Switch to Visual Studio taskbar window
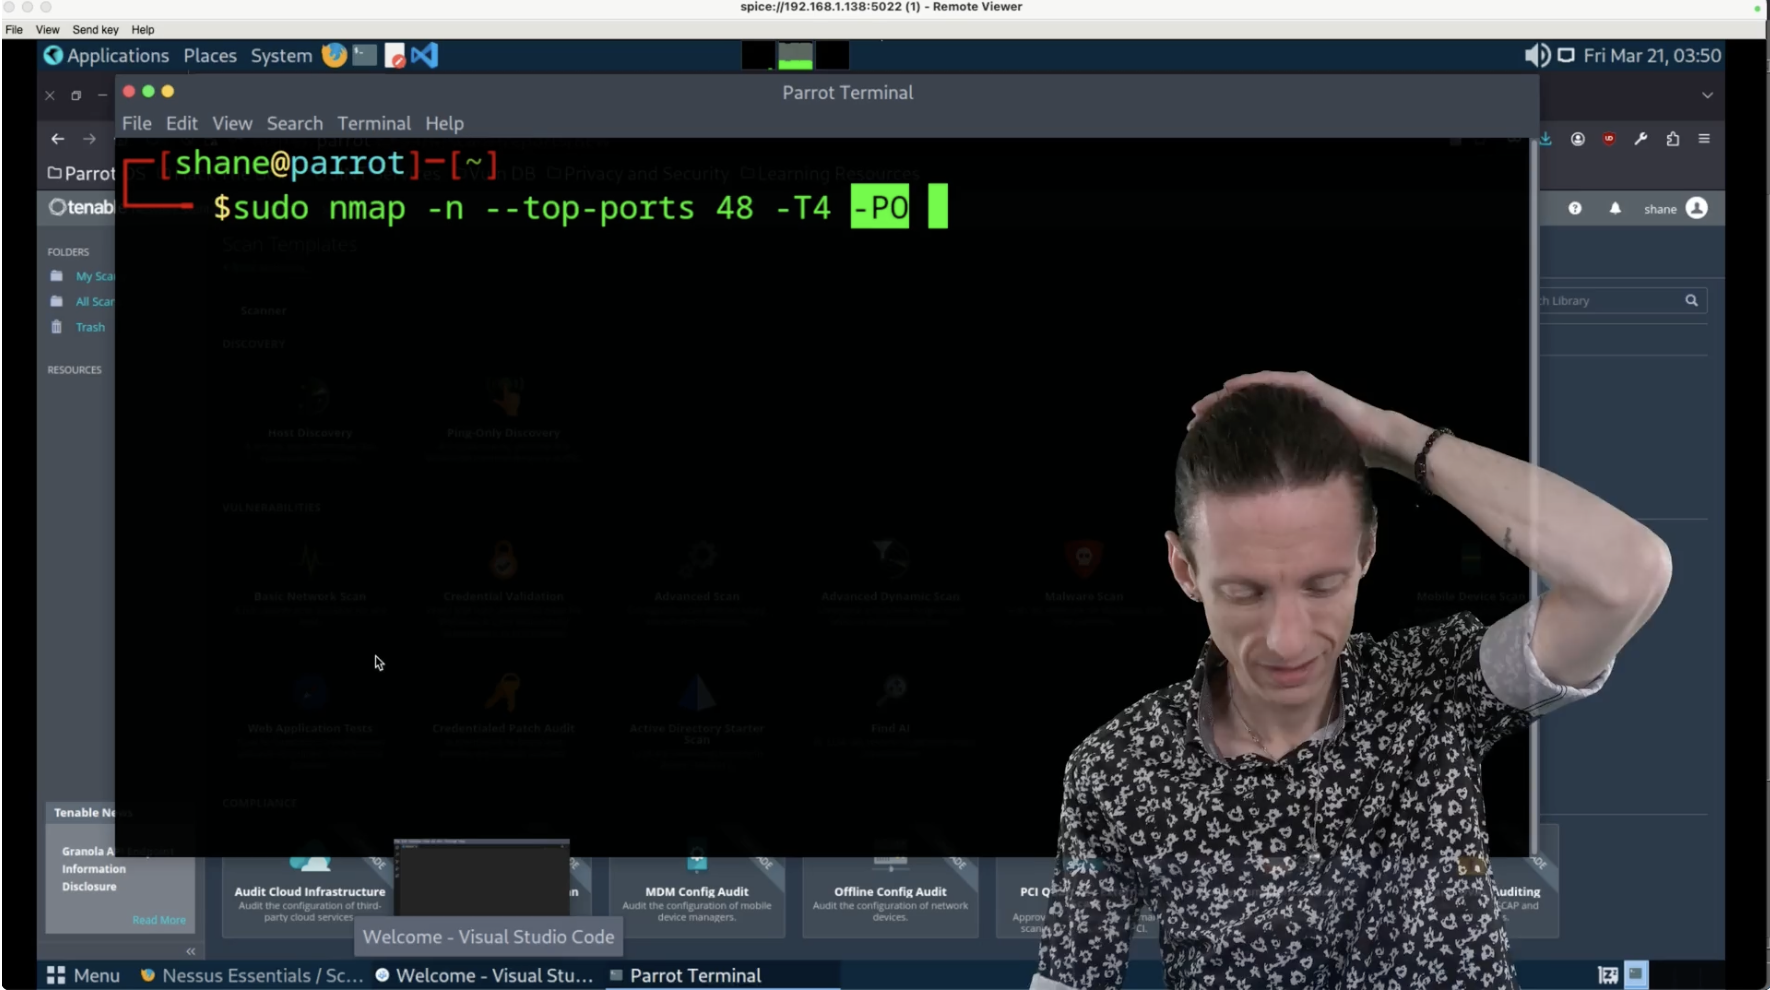 485,975
